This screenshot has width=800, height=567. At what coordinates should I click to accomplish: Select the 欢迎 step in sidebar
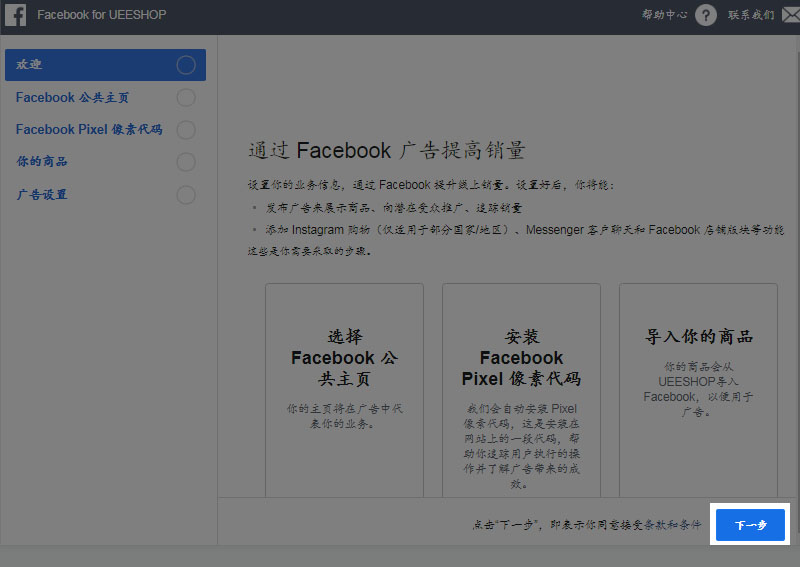(106, 65)
